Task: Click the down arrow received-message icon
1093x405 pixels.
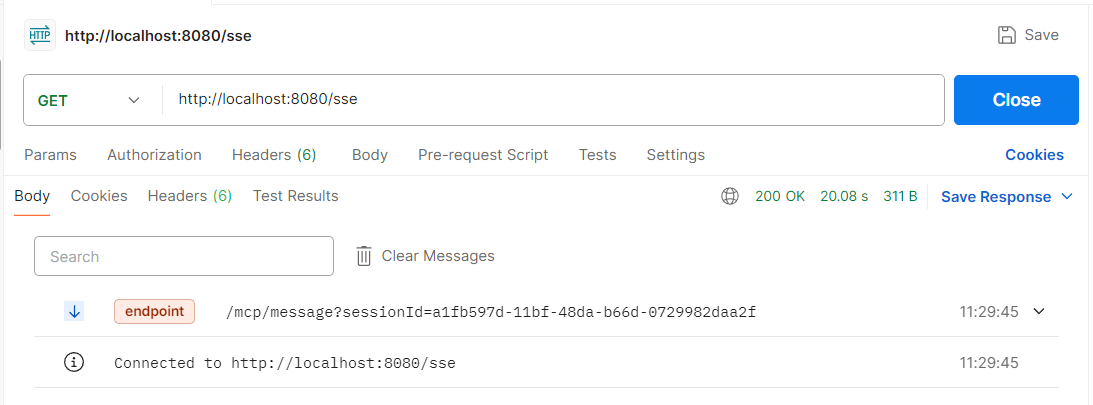Action: (74, 311)
